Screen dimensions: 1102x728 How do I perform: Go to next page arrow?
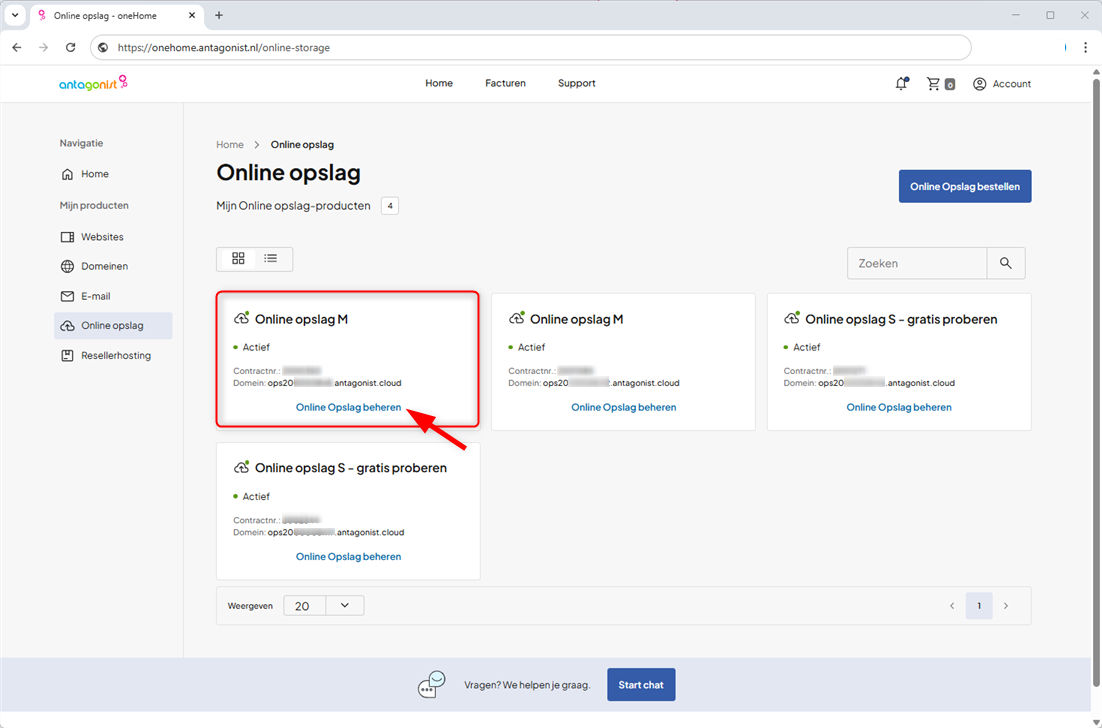tap(1006, 606)
